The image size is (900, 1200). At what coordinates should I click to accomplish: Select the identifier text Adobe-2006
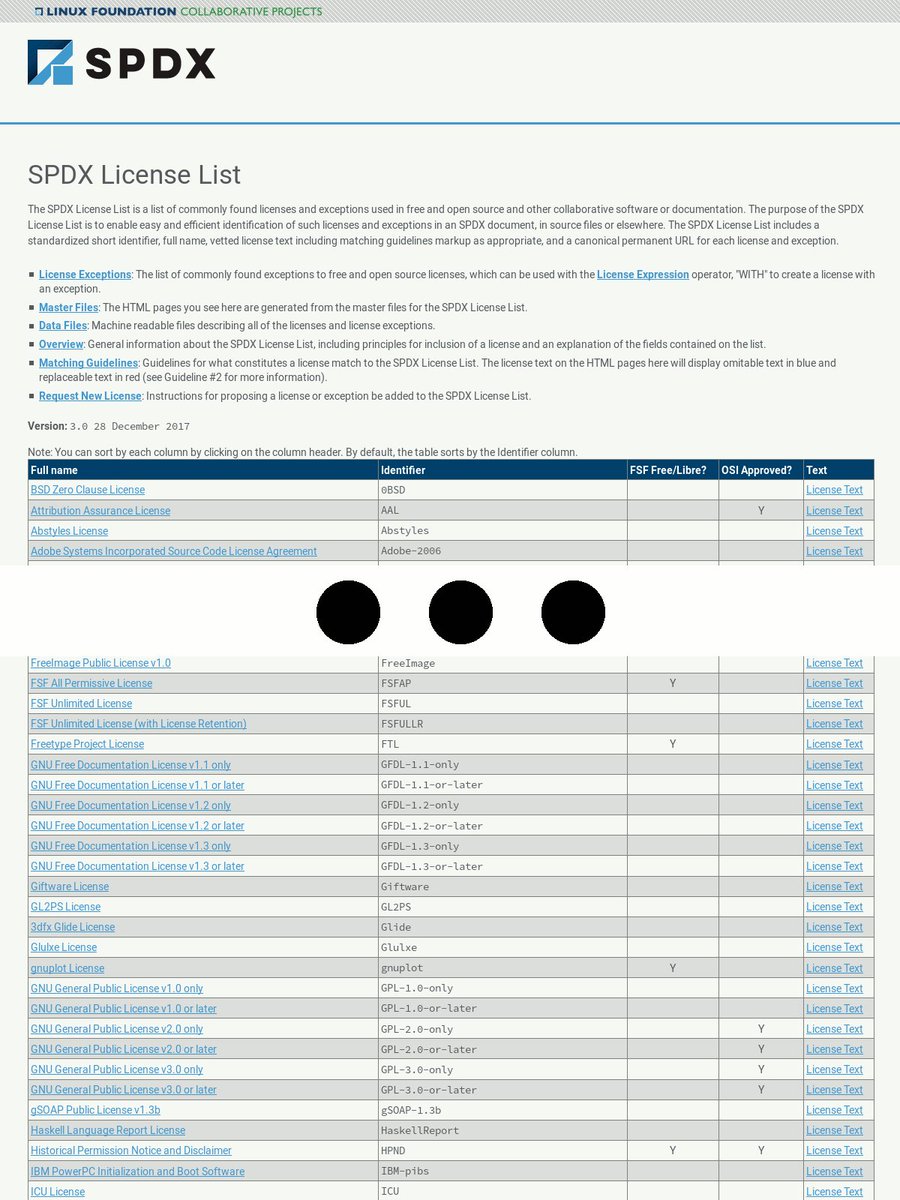click(x=411, y=551)
